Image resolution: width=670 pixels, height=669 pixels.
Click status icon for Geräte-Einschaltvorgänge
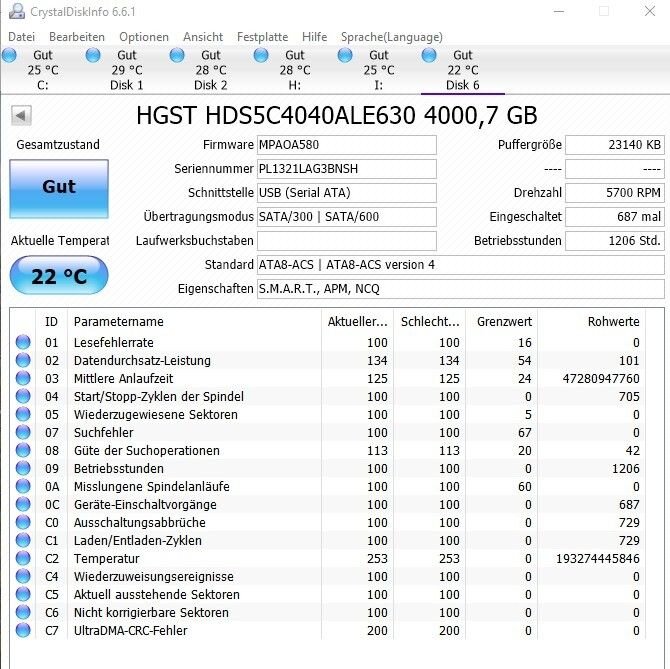[23, 504]
